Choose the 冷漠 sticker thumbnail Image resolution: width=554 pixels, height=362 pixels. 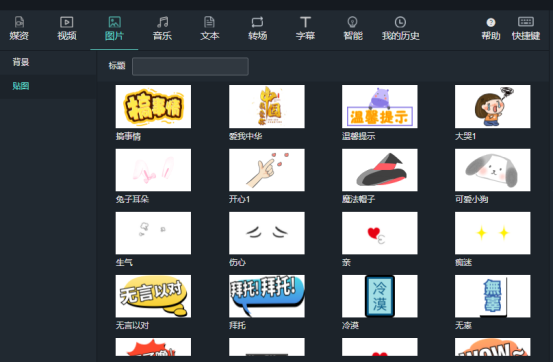click(379, 296)
